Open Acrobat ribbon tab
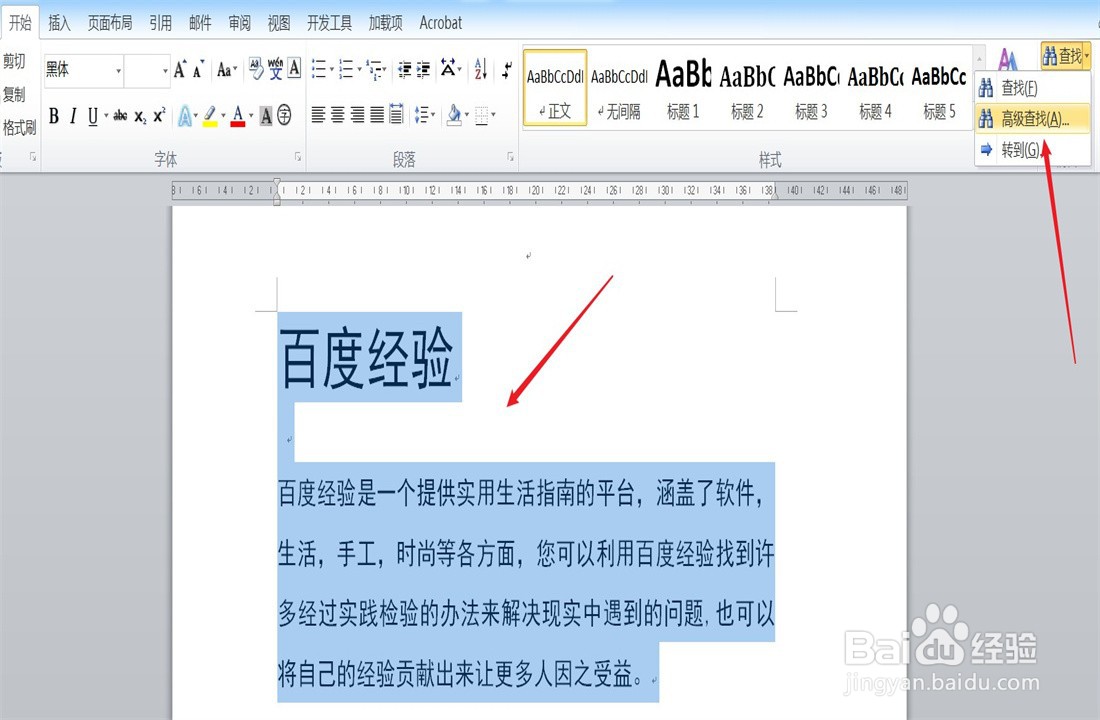 coord(441,23)
